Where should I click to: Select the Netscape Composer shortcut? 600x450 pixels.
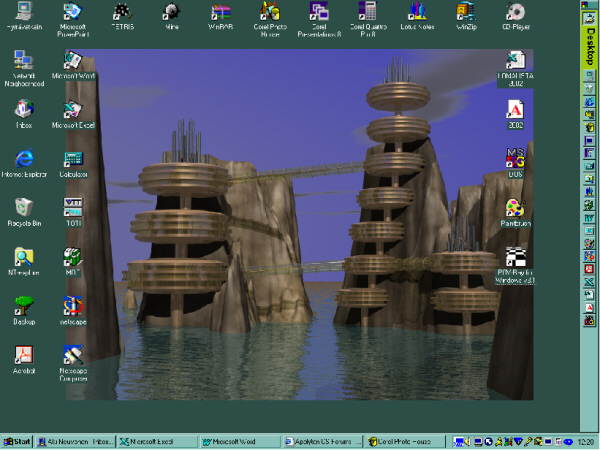click(x=73, y=364)
